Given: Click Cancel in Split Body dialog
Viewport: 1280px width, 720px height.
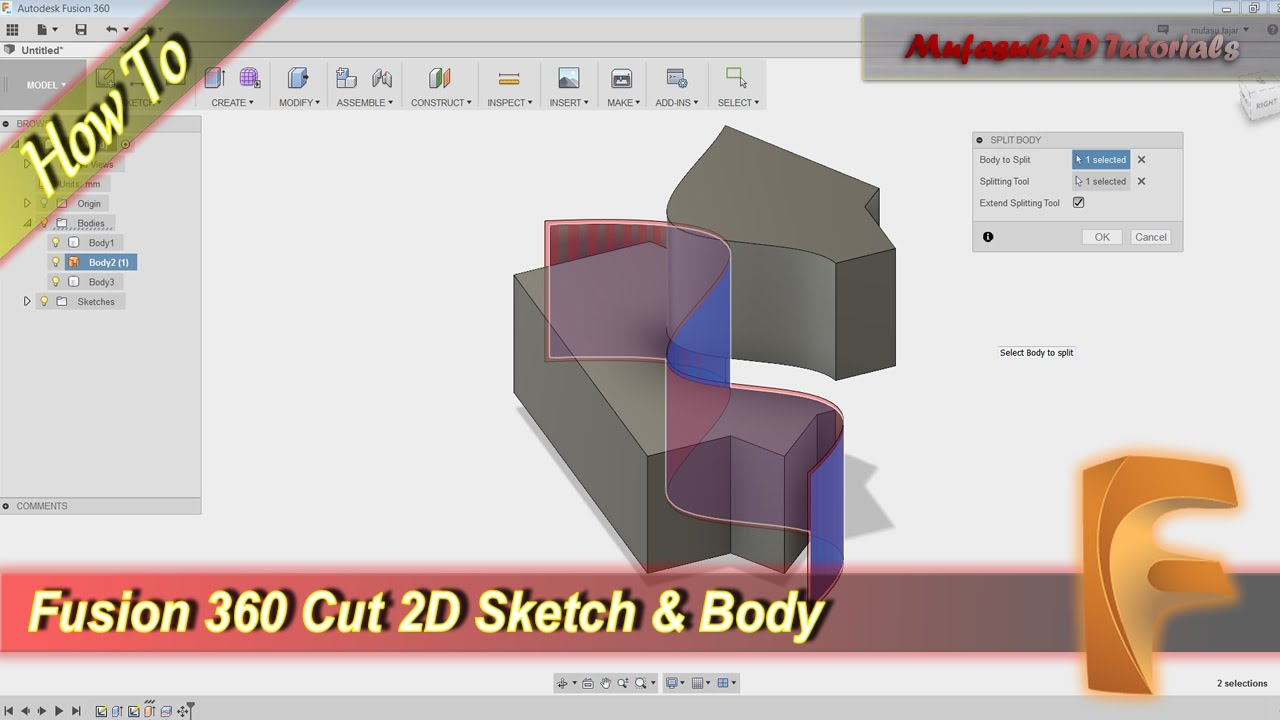Looking at the screenshot, I should point(1150,237).
